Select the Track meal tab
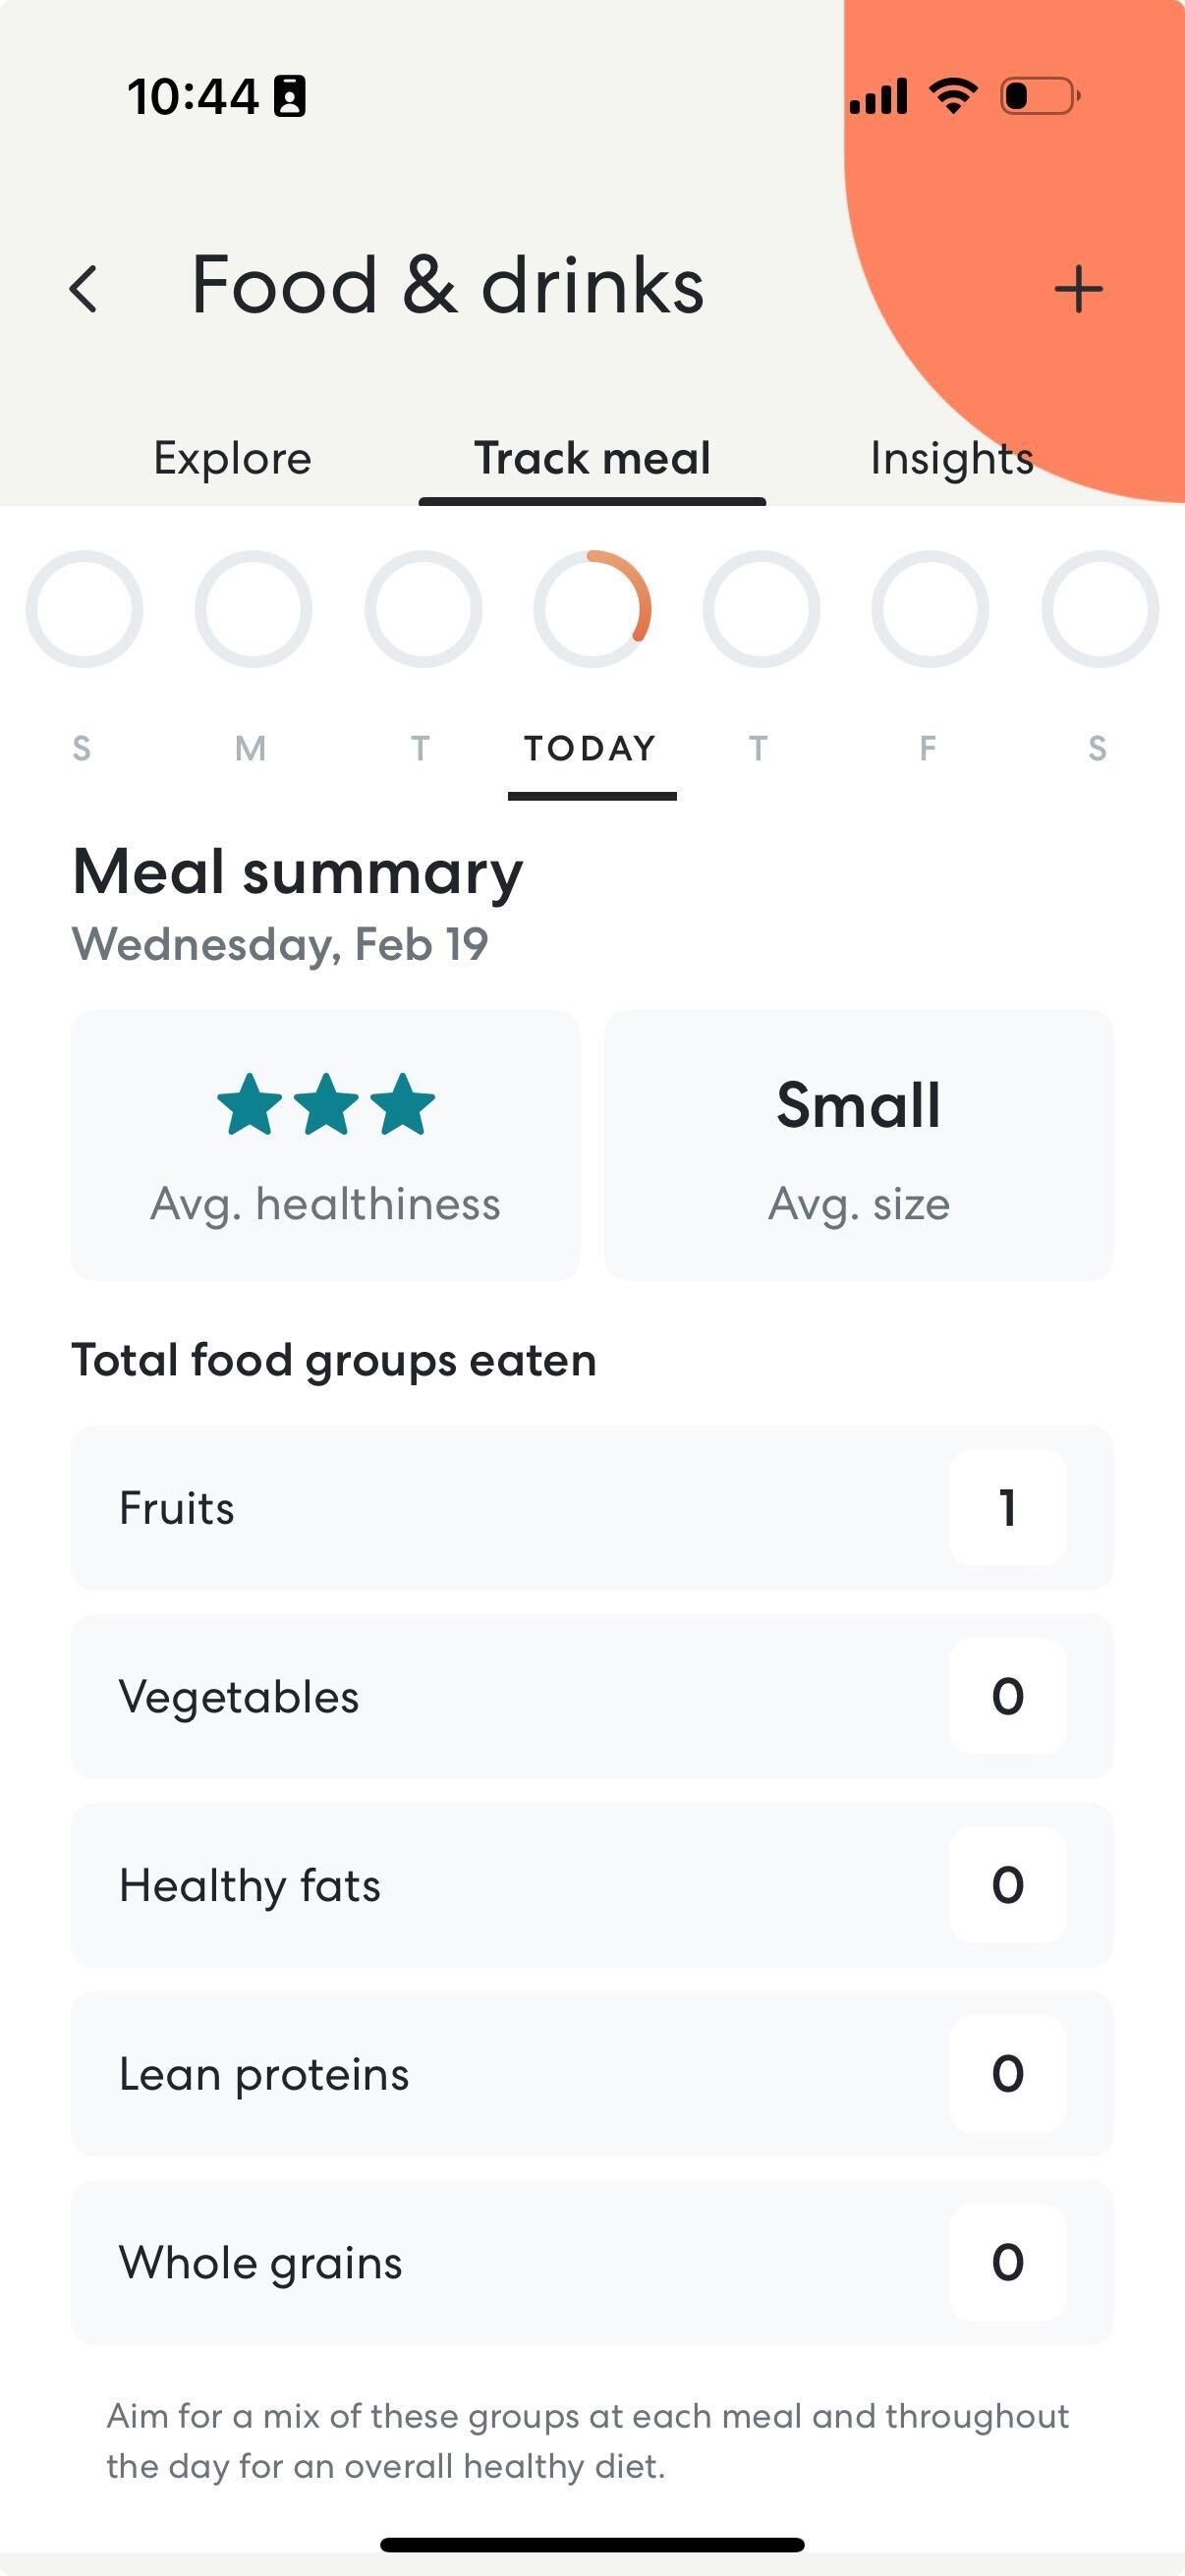 592,458
